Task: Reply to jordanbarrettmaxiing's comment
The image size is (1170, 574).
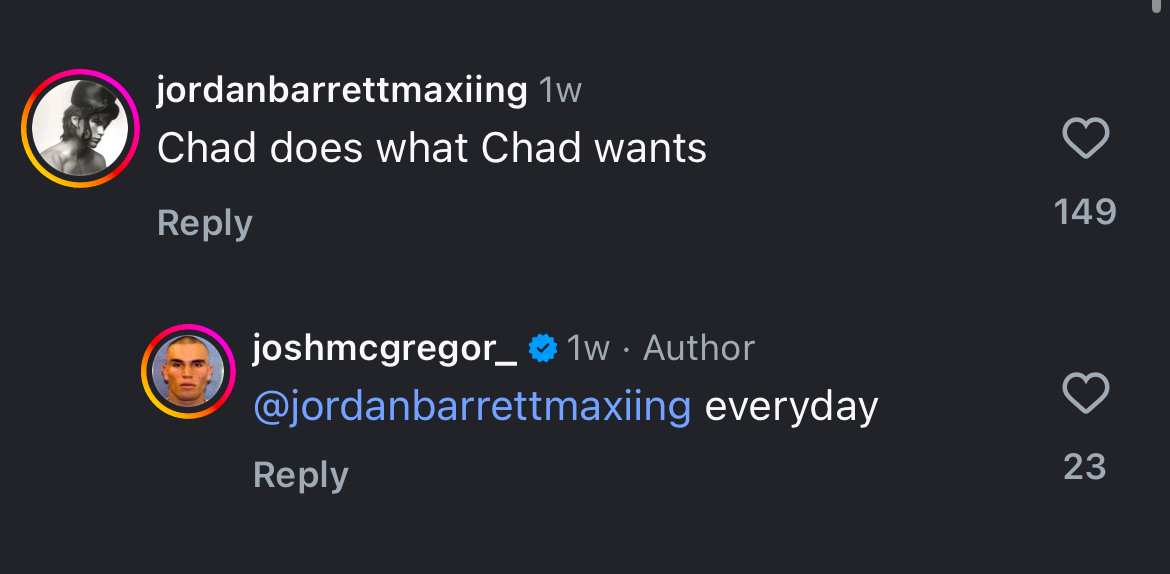Action: (x=205, y=223)
